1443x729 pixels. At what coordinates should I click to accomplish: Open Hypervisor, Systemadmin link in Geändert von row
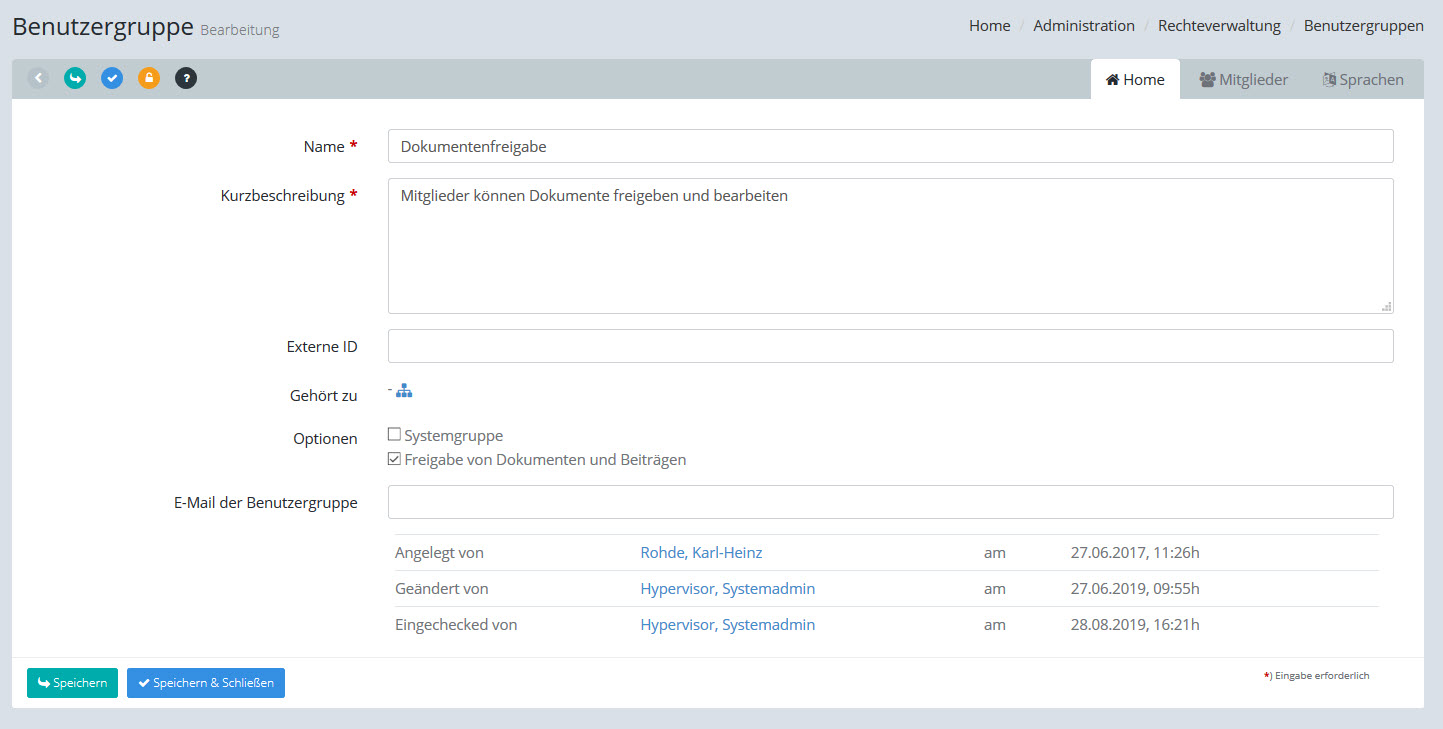pyautogui.click(x=727, y=589)
